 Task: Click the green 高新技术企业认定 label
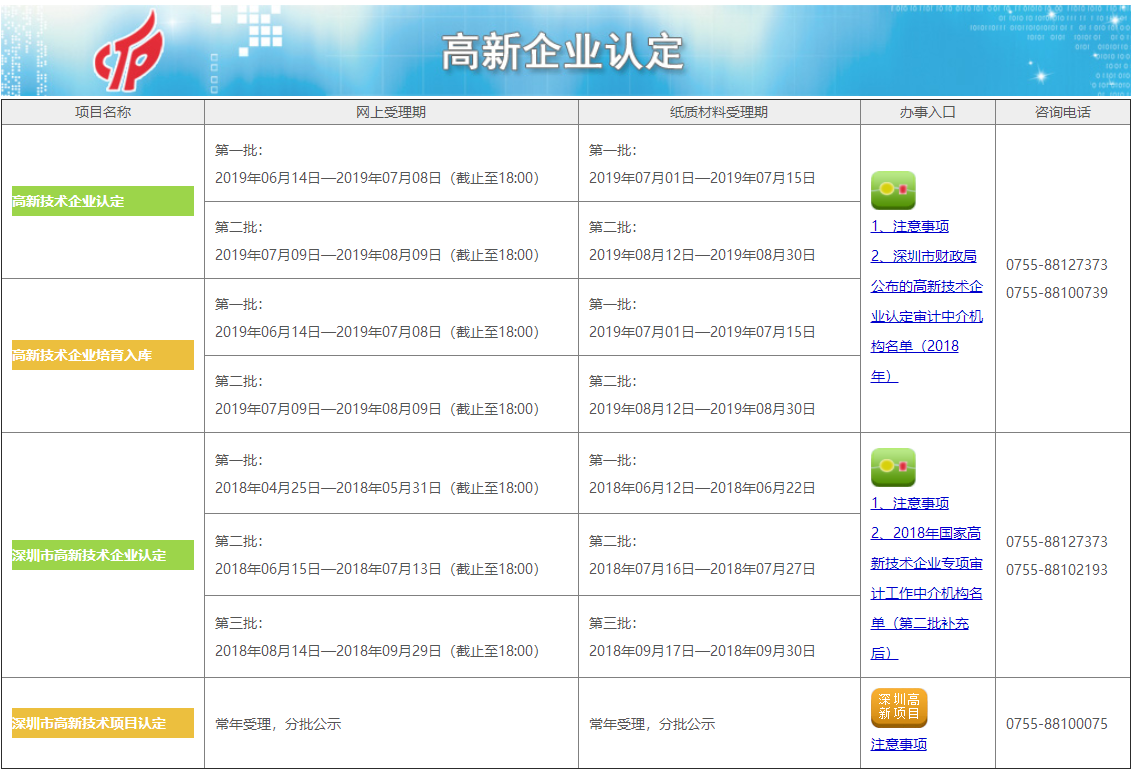tap(103, 202)
